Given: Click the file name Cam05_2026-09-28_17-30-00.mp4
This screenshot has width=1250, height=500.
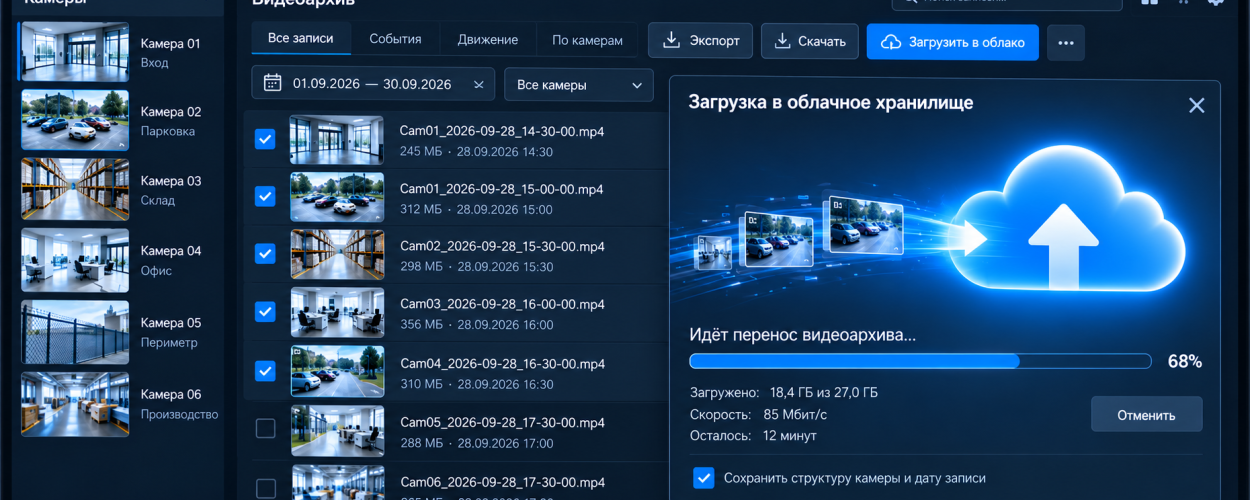Looking at the screenshot, I should (501, 422).
